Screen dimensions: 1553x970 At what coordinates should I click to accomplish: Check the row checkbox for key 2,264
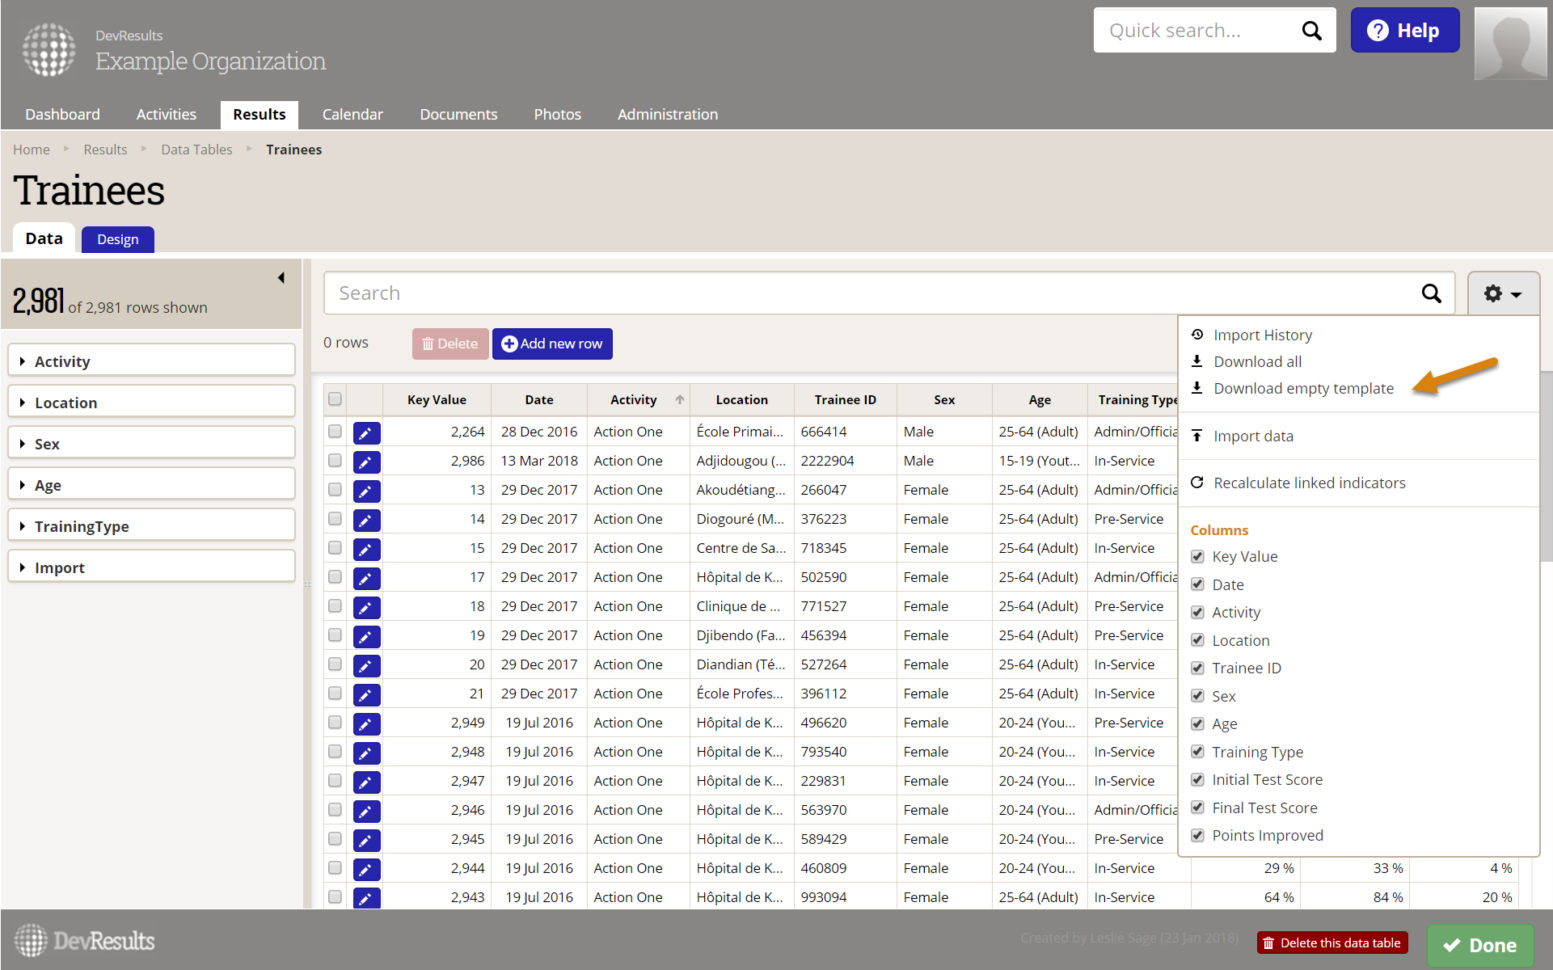[335, 431]
